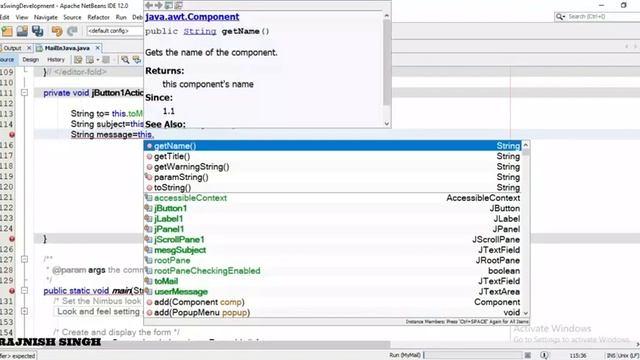This screenshot has height=360, width=640.
Task: Open the Refactor menu
Action: click(x=98, y=18)
